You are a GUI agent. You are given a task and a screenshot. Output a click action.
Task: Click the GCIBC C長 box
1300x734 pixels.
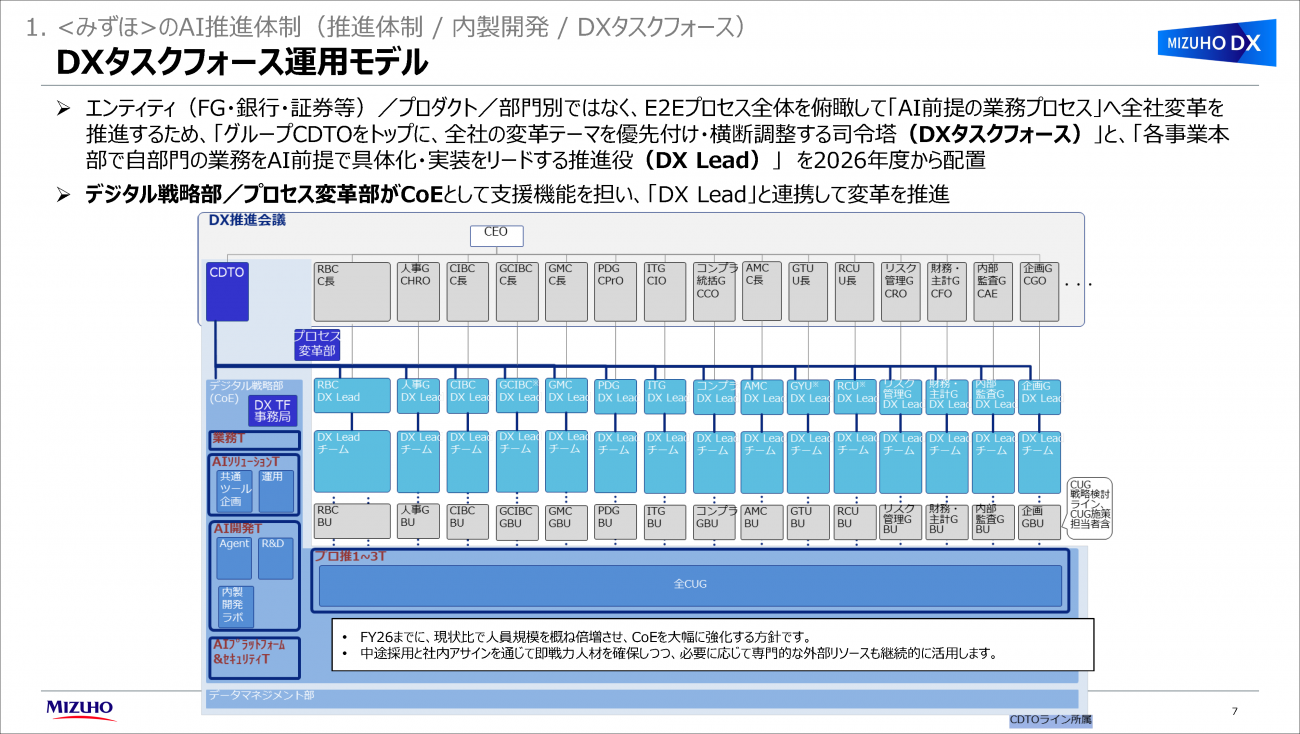tap(516, 292)
